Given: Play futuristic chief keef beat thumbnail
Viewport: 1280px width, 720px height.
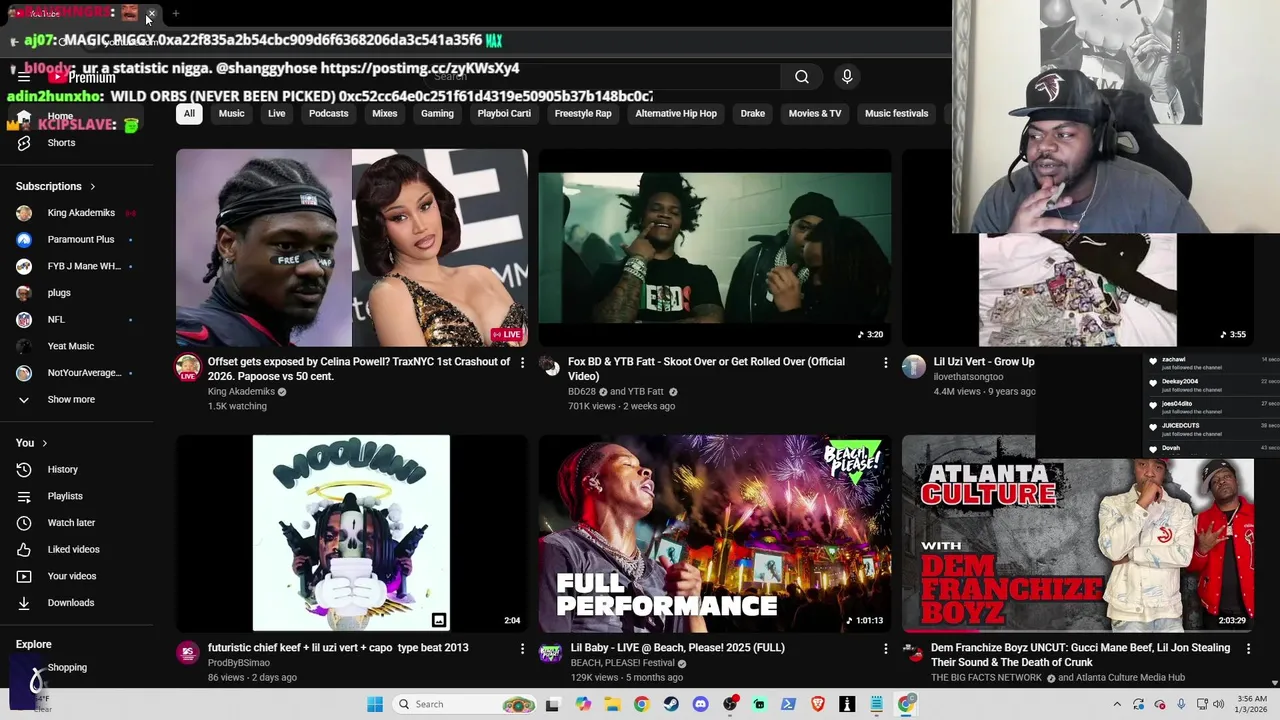Looking at the screenshot, I should 352,534.
